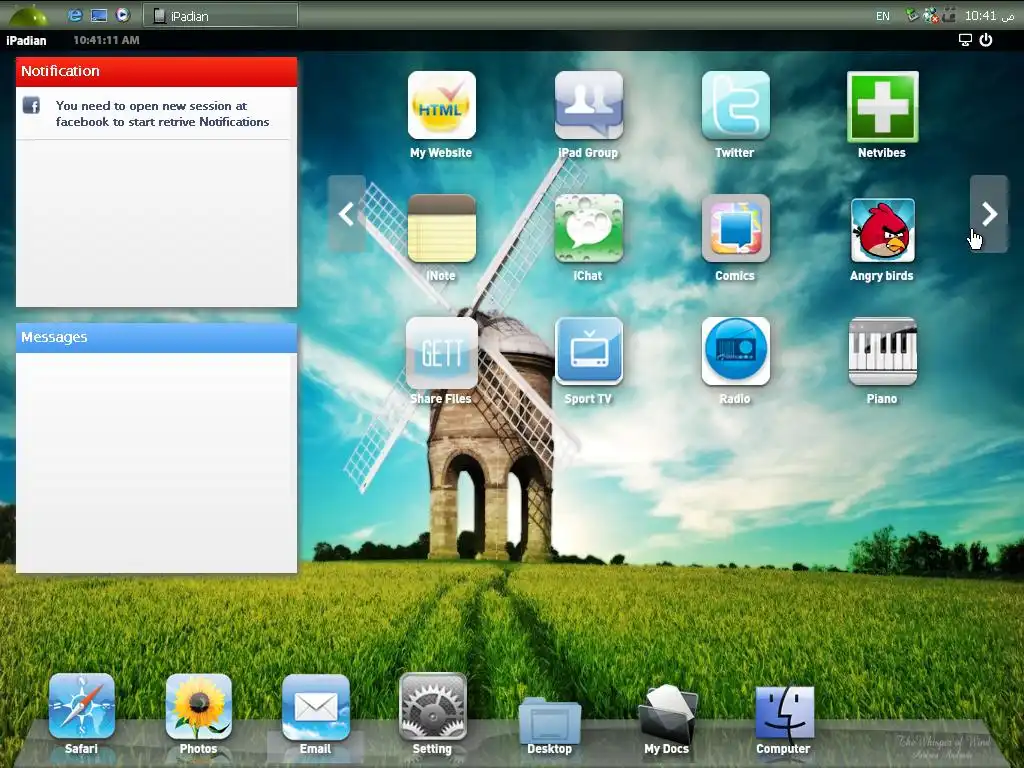Open the iNote notepad app
This screenshot has height=768, width=1024.
pyautogui.click(x=441, y=228)
